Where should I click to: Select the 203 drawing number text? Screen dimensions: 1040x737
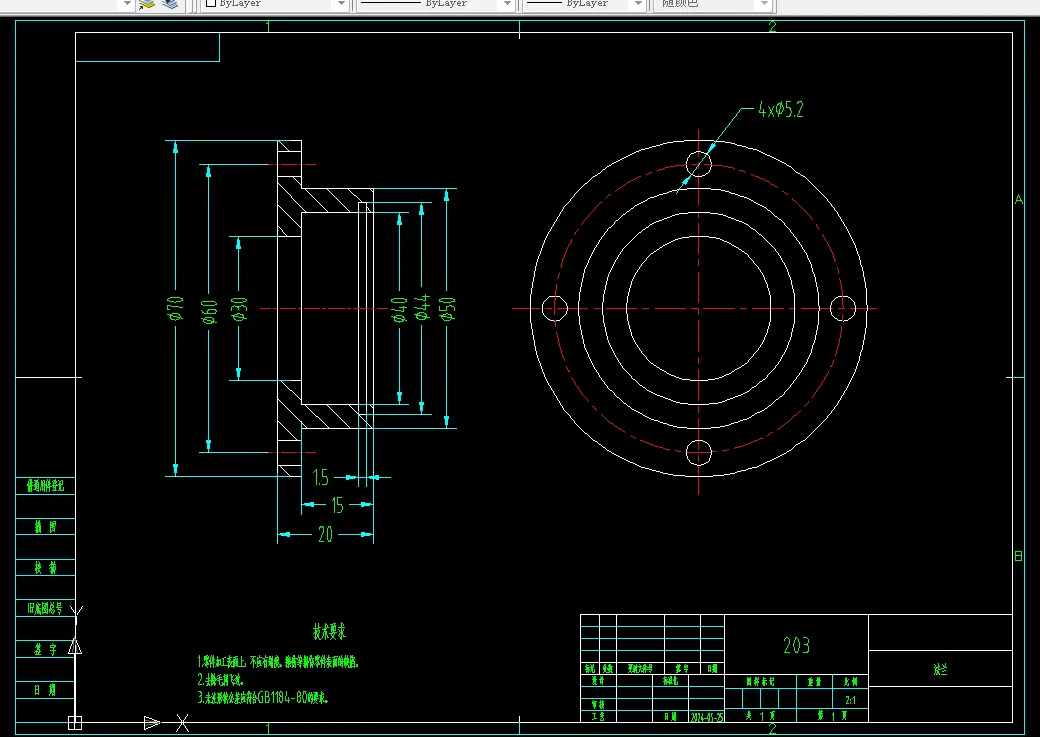point(796,645)
